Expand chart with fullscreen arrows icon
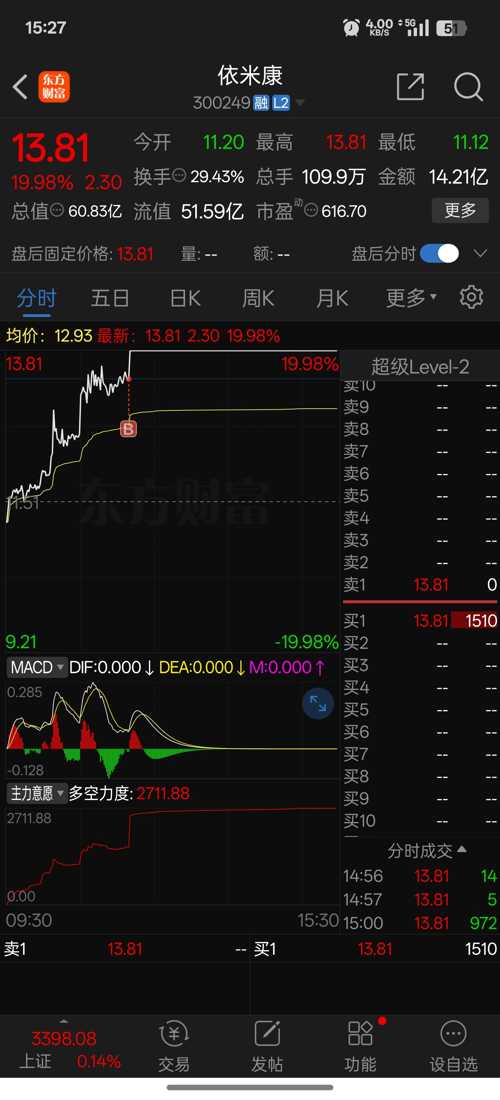The image size is (500, 1100). point(318,703)
